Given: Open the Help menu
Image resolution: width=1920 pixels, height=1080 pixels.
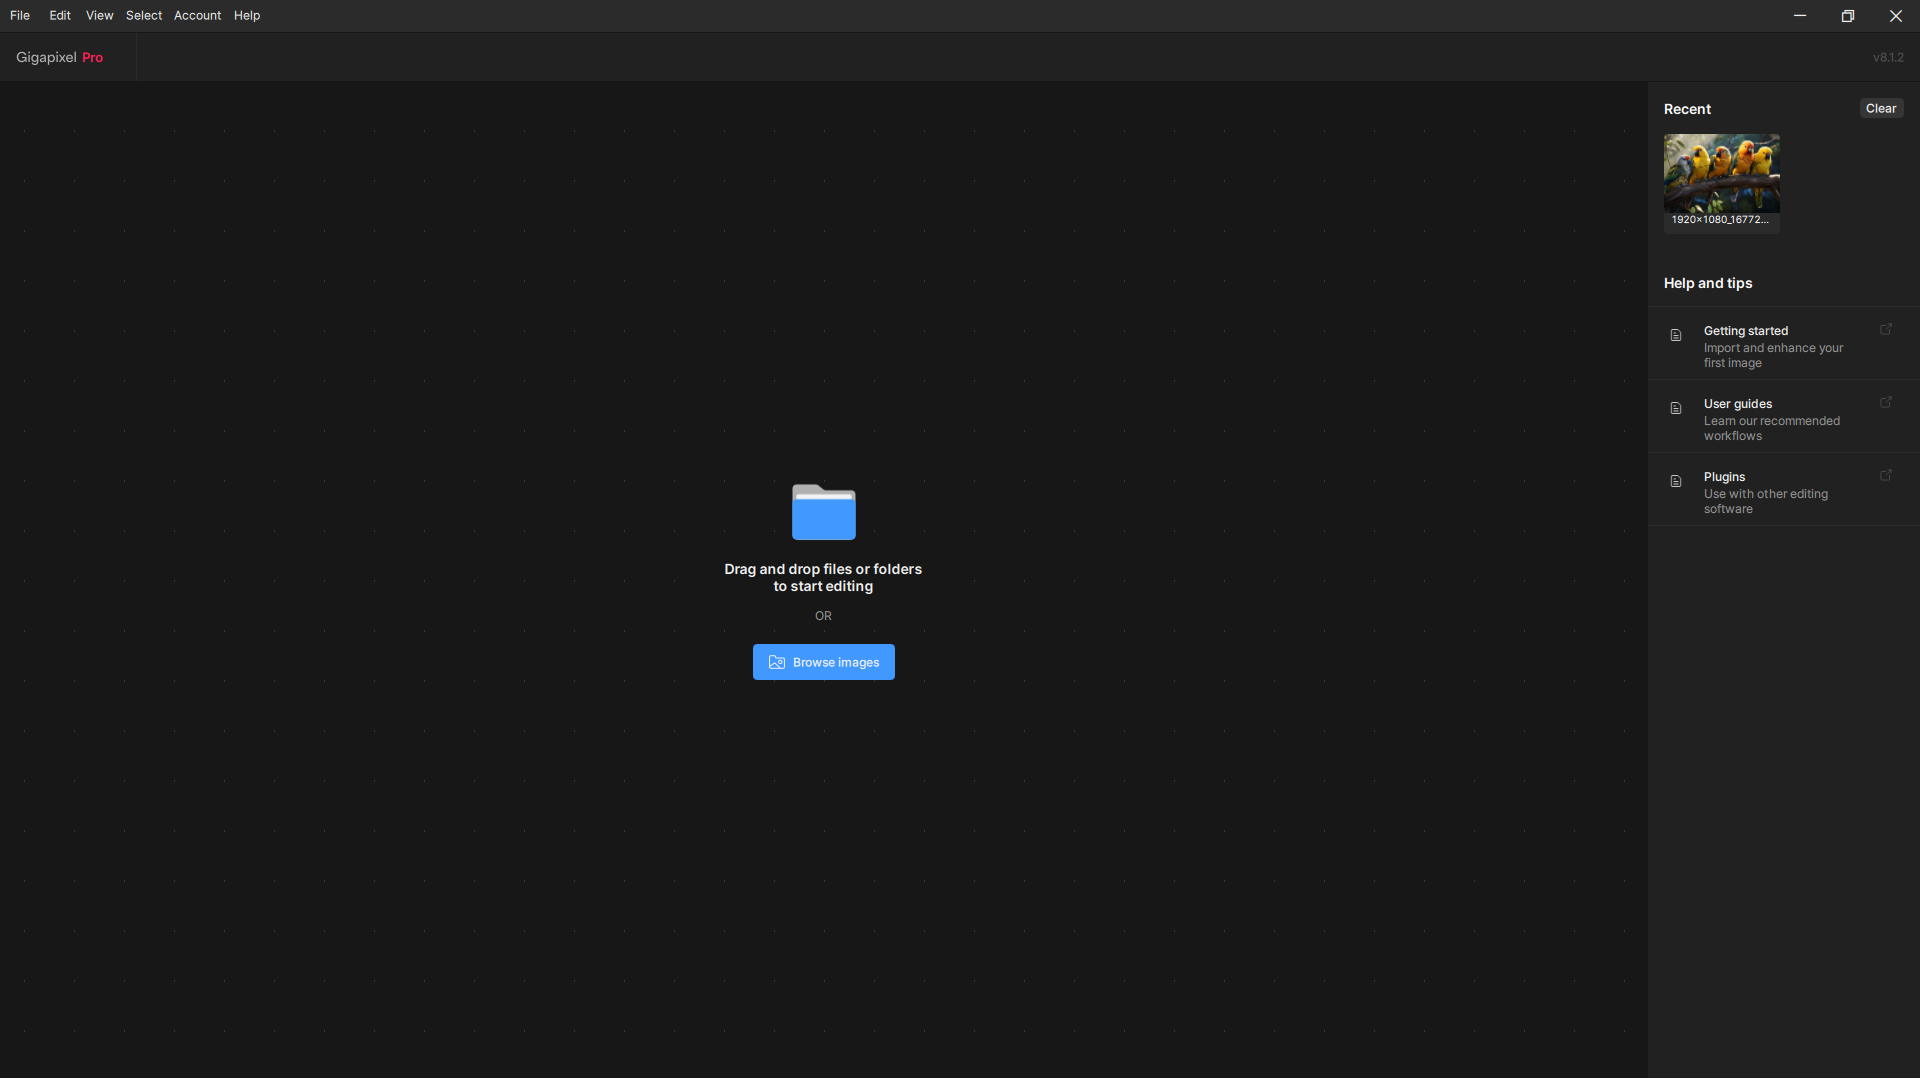Looking at the screenshot, I should [247, 15].
